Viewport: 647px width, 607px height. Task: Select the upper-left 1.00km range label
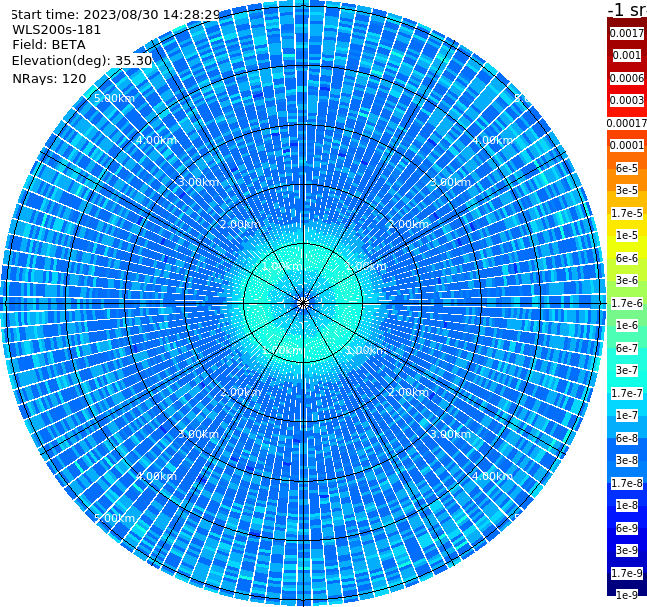(x=283, y=266)
